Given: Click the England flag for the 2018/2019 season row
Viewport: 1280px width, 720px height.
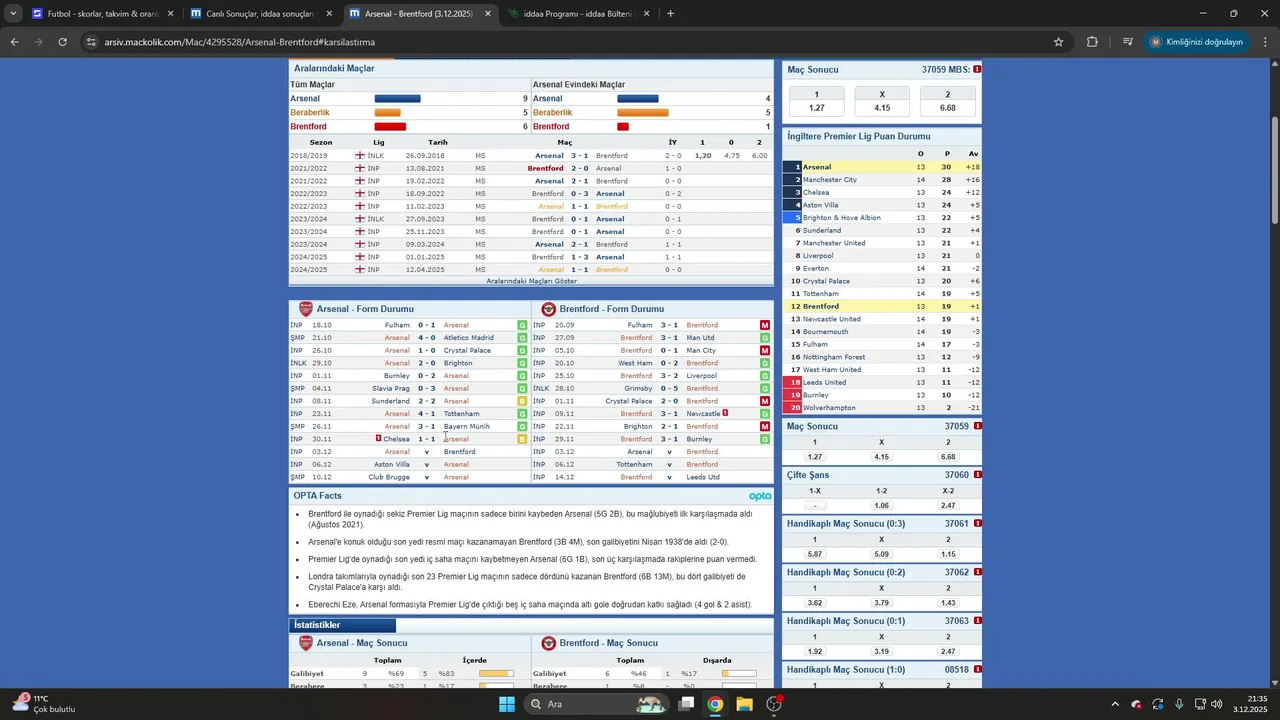Looking at the screenshot, I should [360, 156].
